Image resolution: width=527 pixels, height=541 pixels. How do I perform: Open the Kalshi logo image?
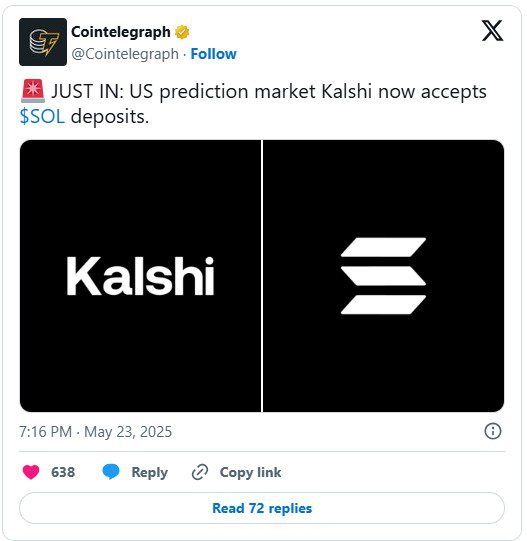pyautogui.click(x=140, y=276)
